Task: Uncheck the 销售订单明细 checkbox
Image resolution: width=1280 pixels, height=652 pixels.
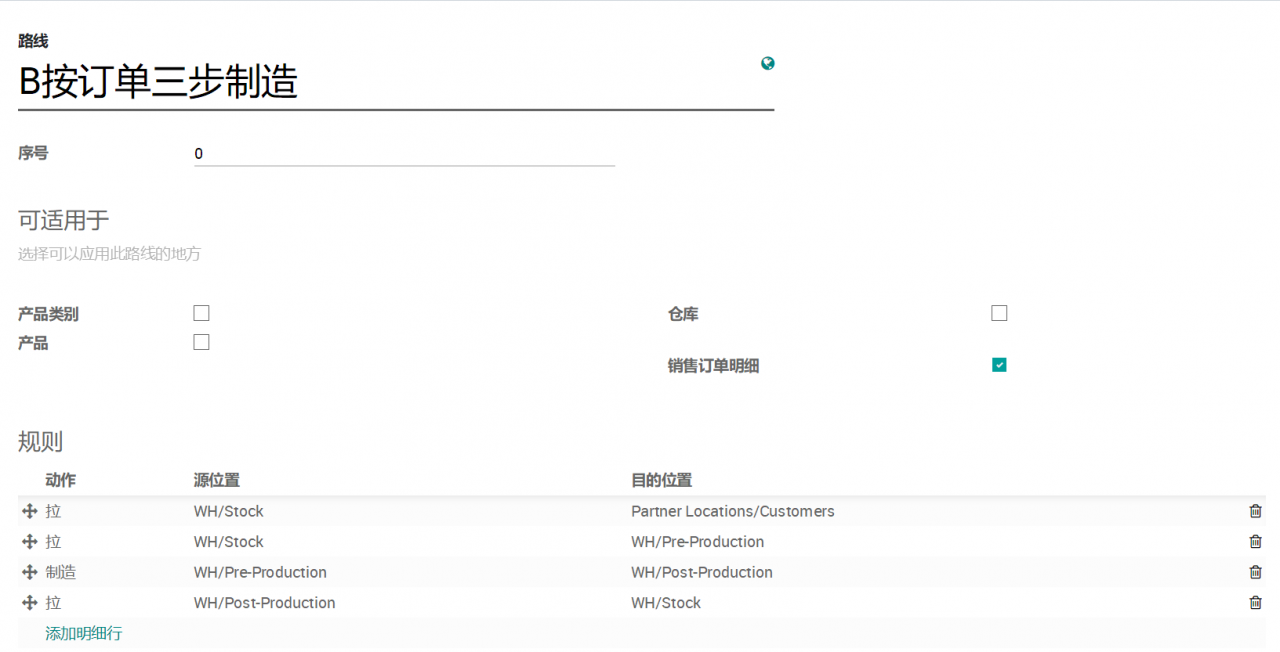Action: coord(999,365)
